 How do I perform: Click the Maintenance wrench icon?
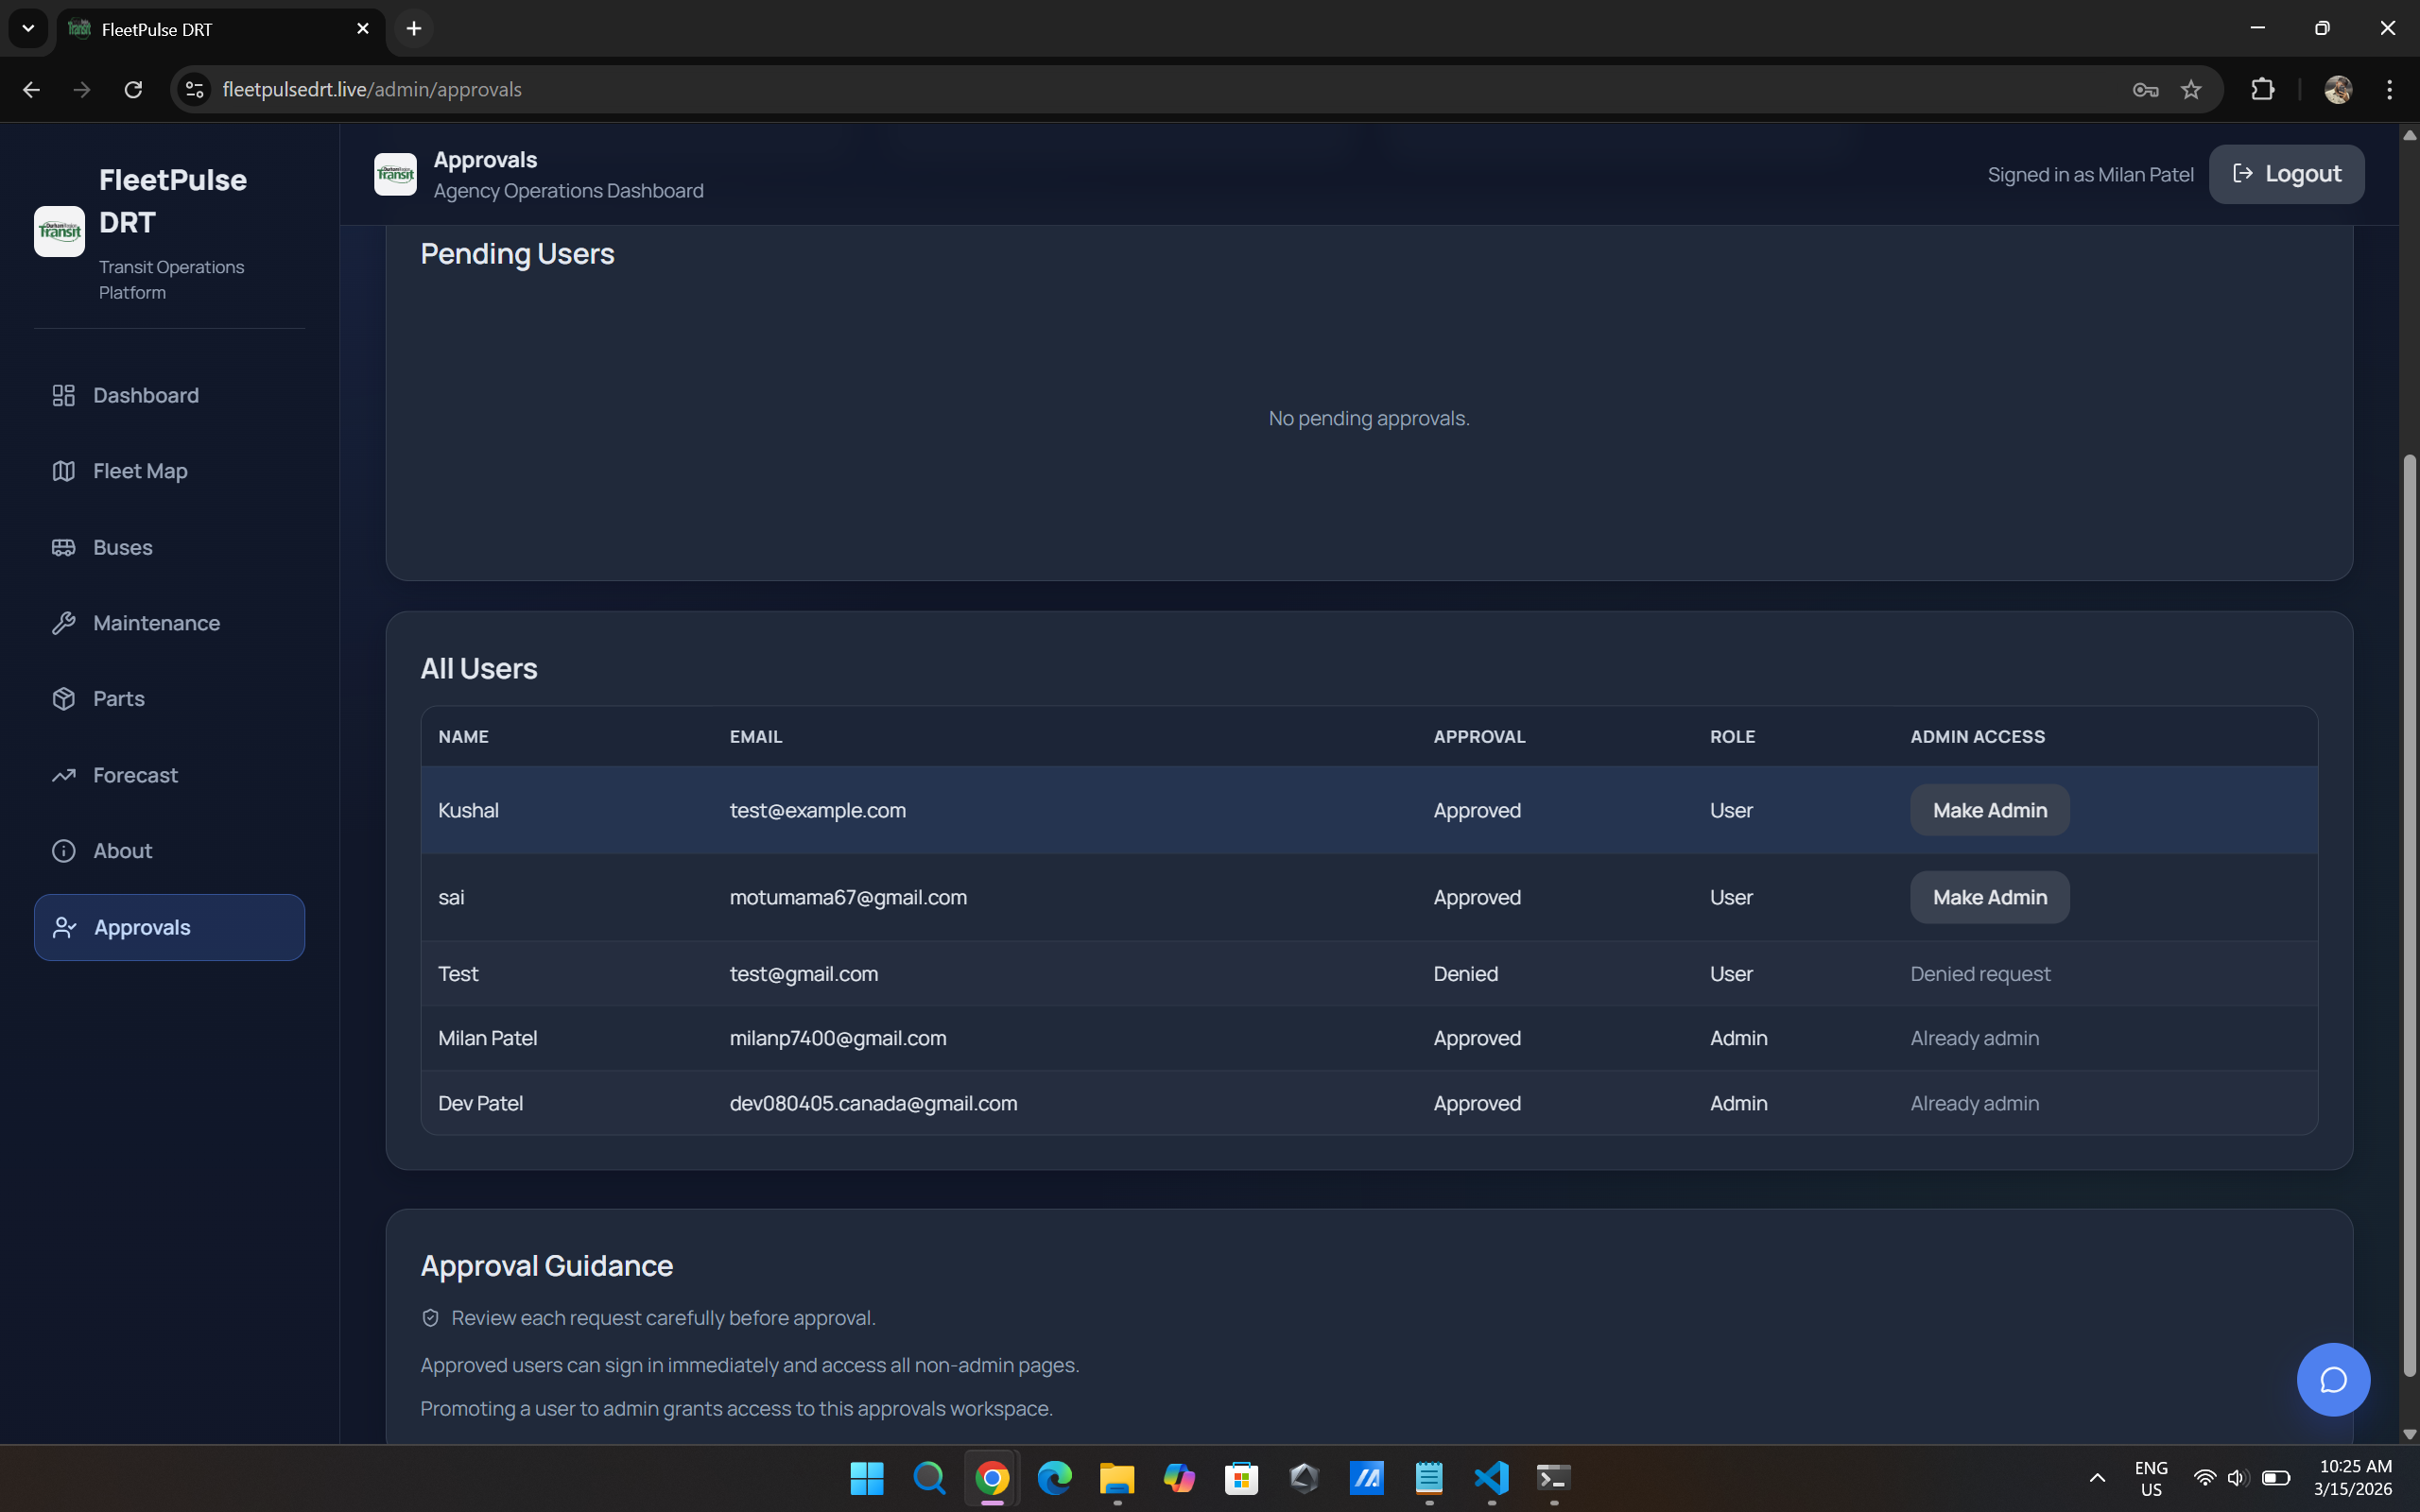(x=64, y=623)
